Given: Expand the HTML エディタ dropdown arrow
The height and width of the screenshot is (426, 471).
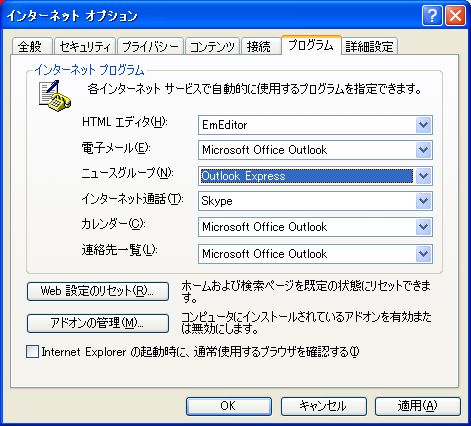Looking at the screenshot, I should (423, 125).
